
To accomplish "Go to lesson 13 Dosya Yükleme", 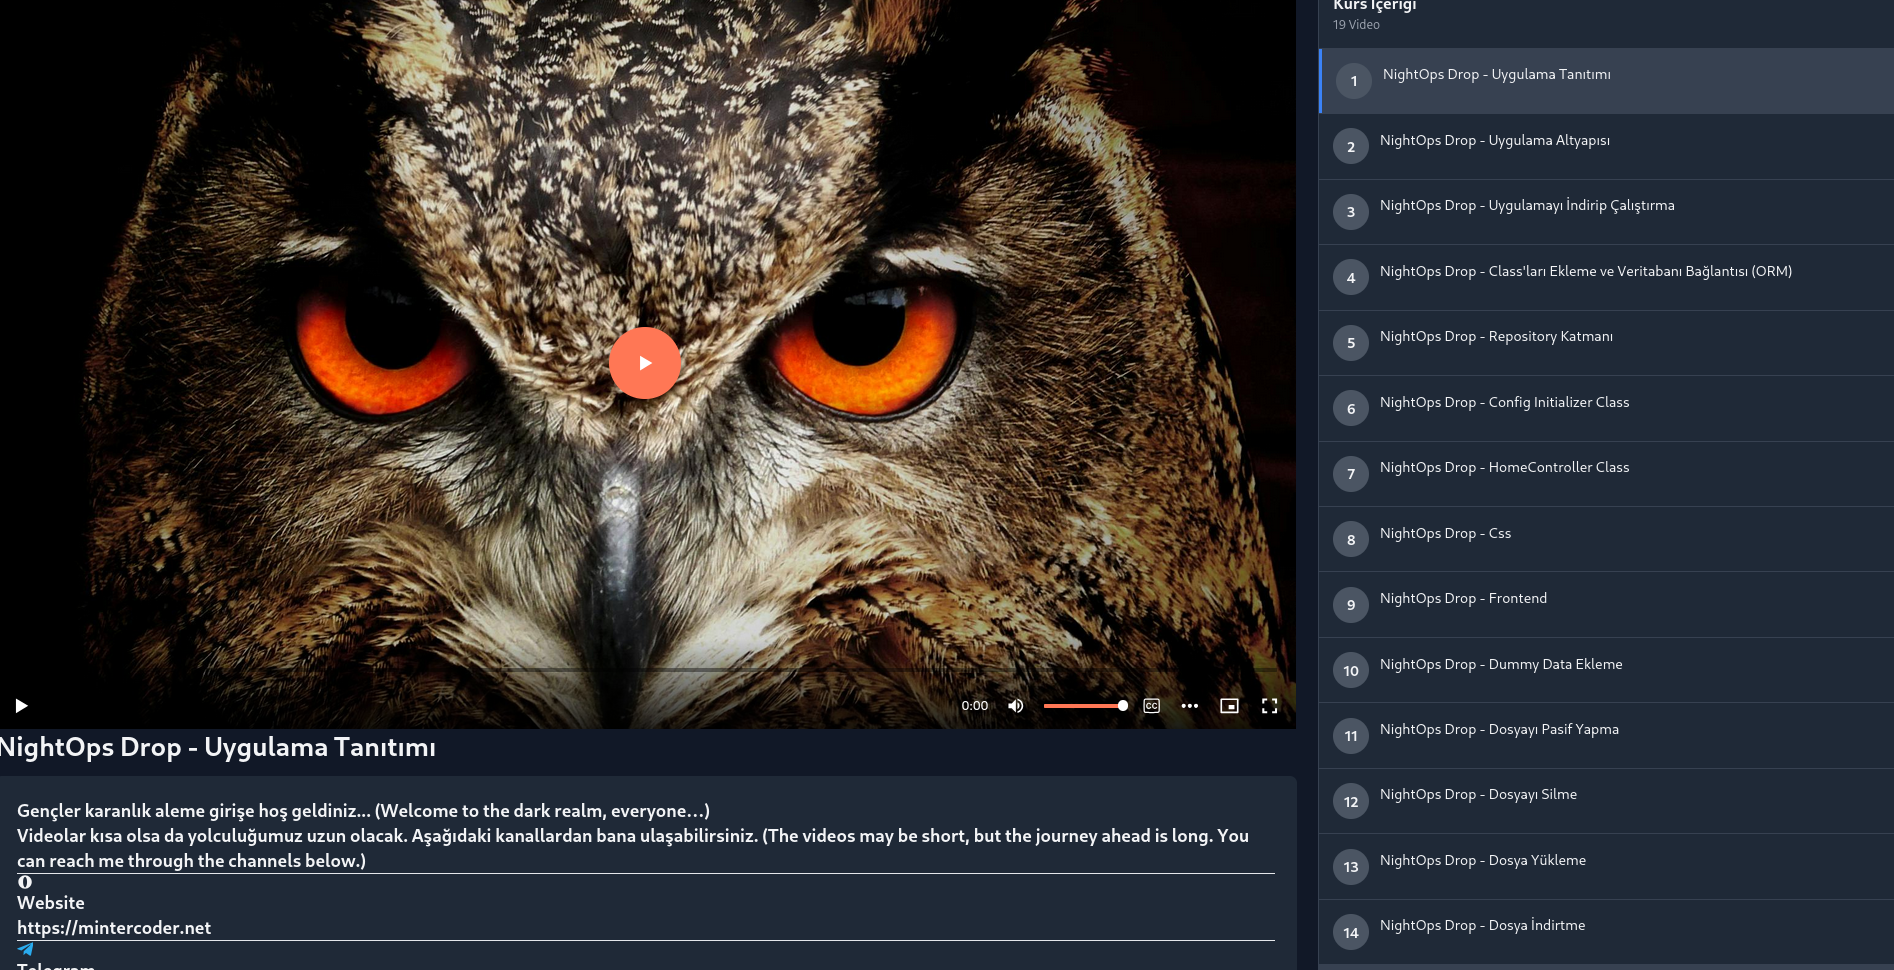I will [1606, 867].
